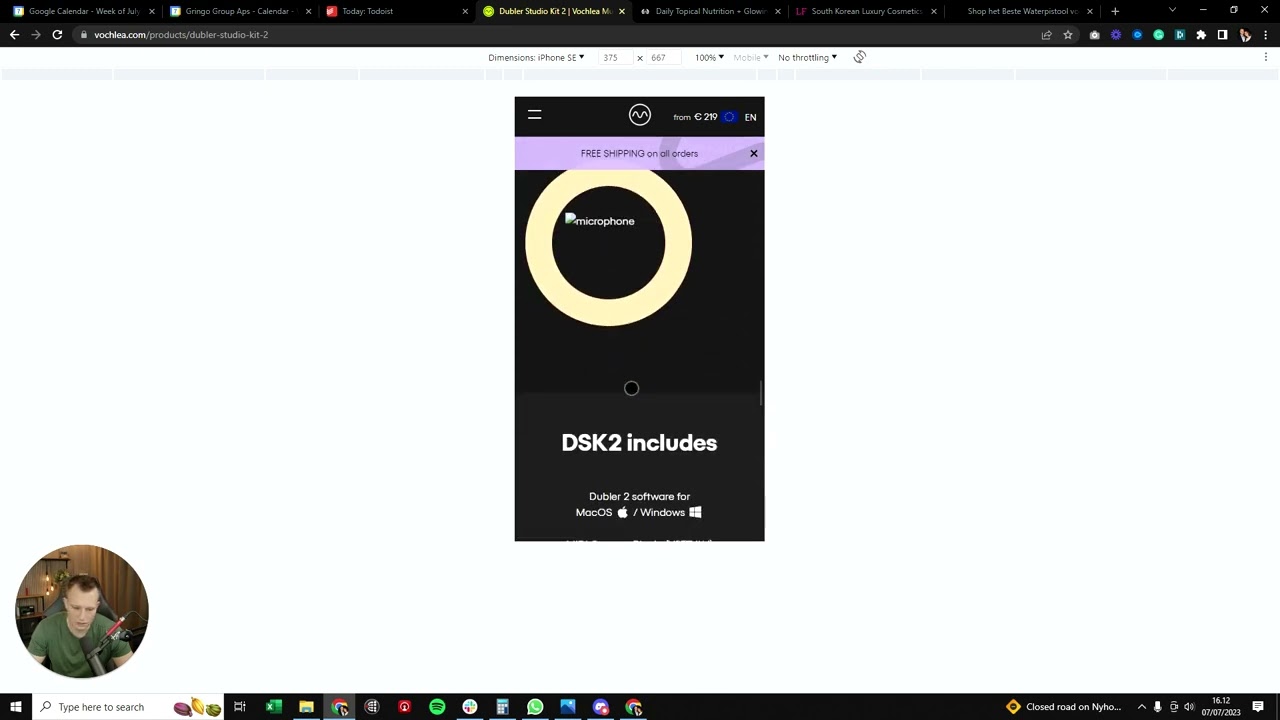
Task: Close the free shipping banner
Action: [754, 153]
